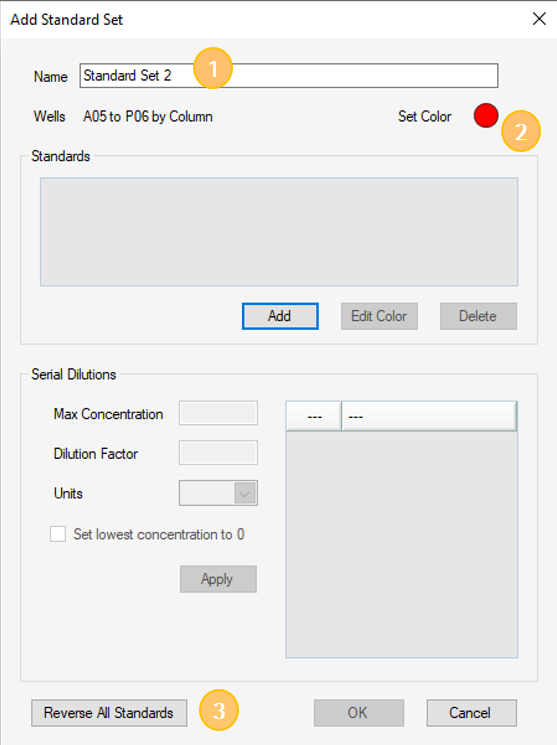Screen dimensions: 557x745
Task: Select the first narrow dilution table column header
Action: click(314, 416)
